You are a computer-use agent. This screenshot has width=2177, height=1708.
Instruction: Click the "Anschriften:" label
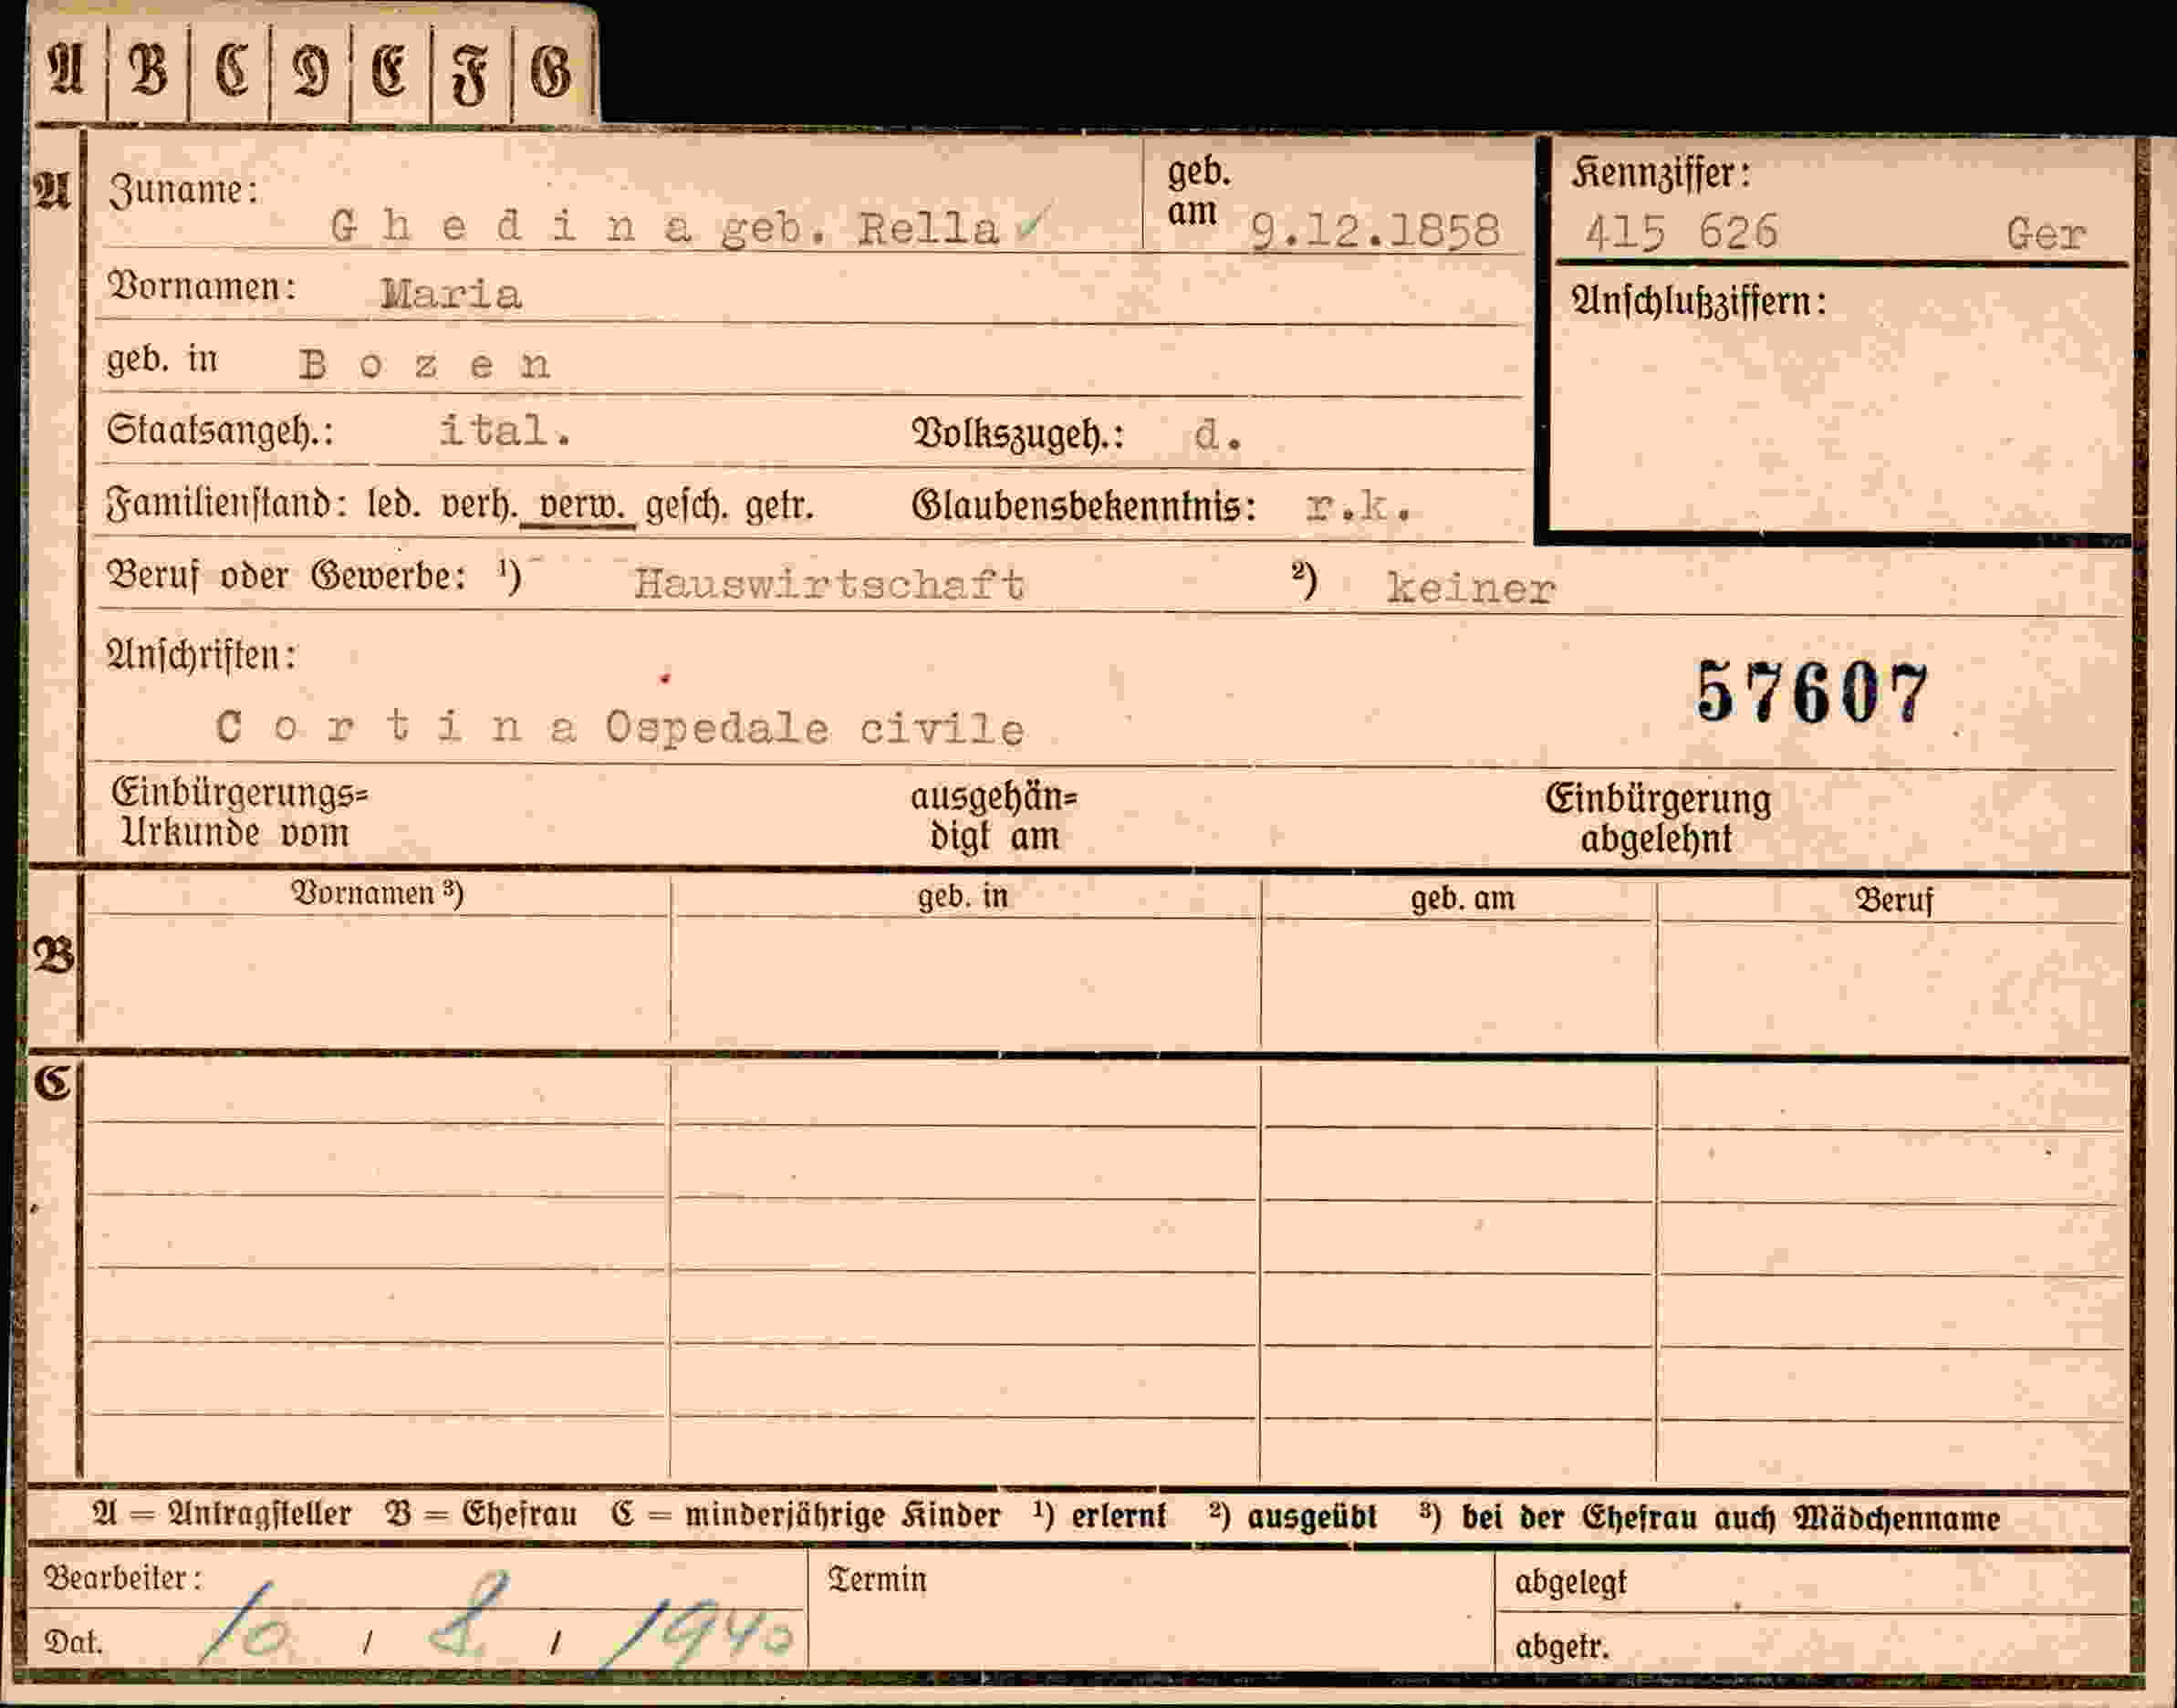point(201,655)
